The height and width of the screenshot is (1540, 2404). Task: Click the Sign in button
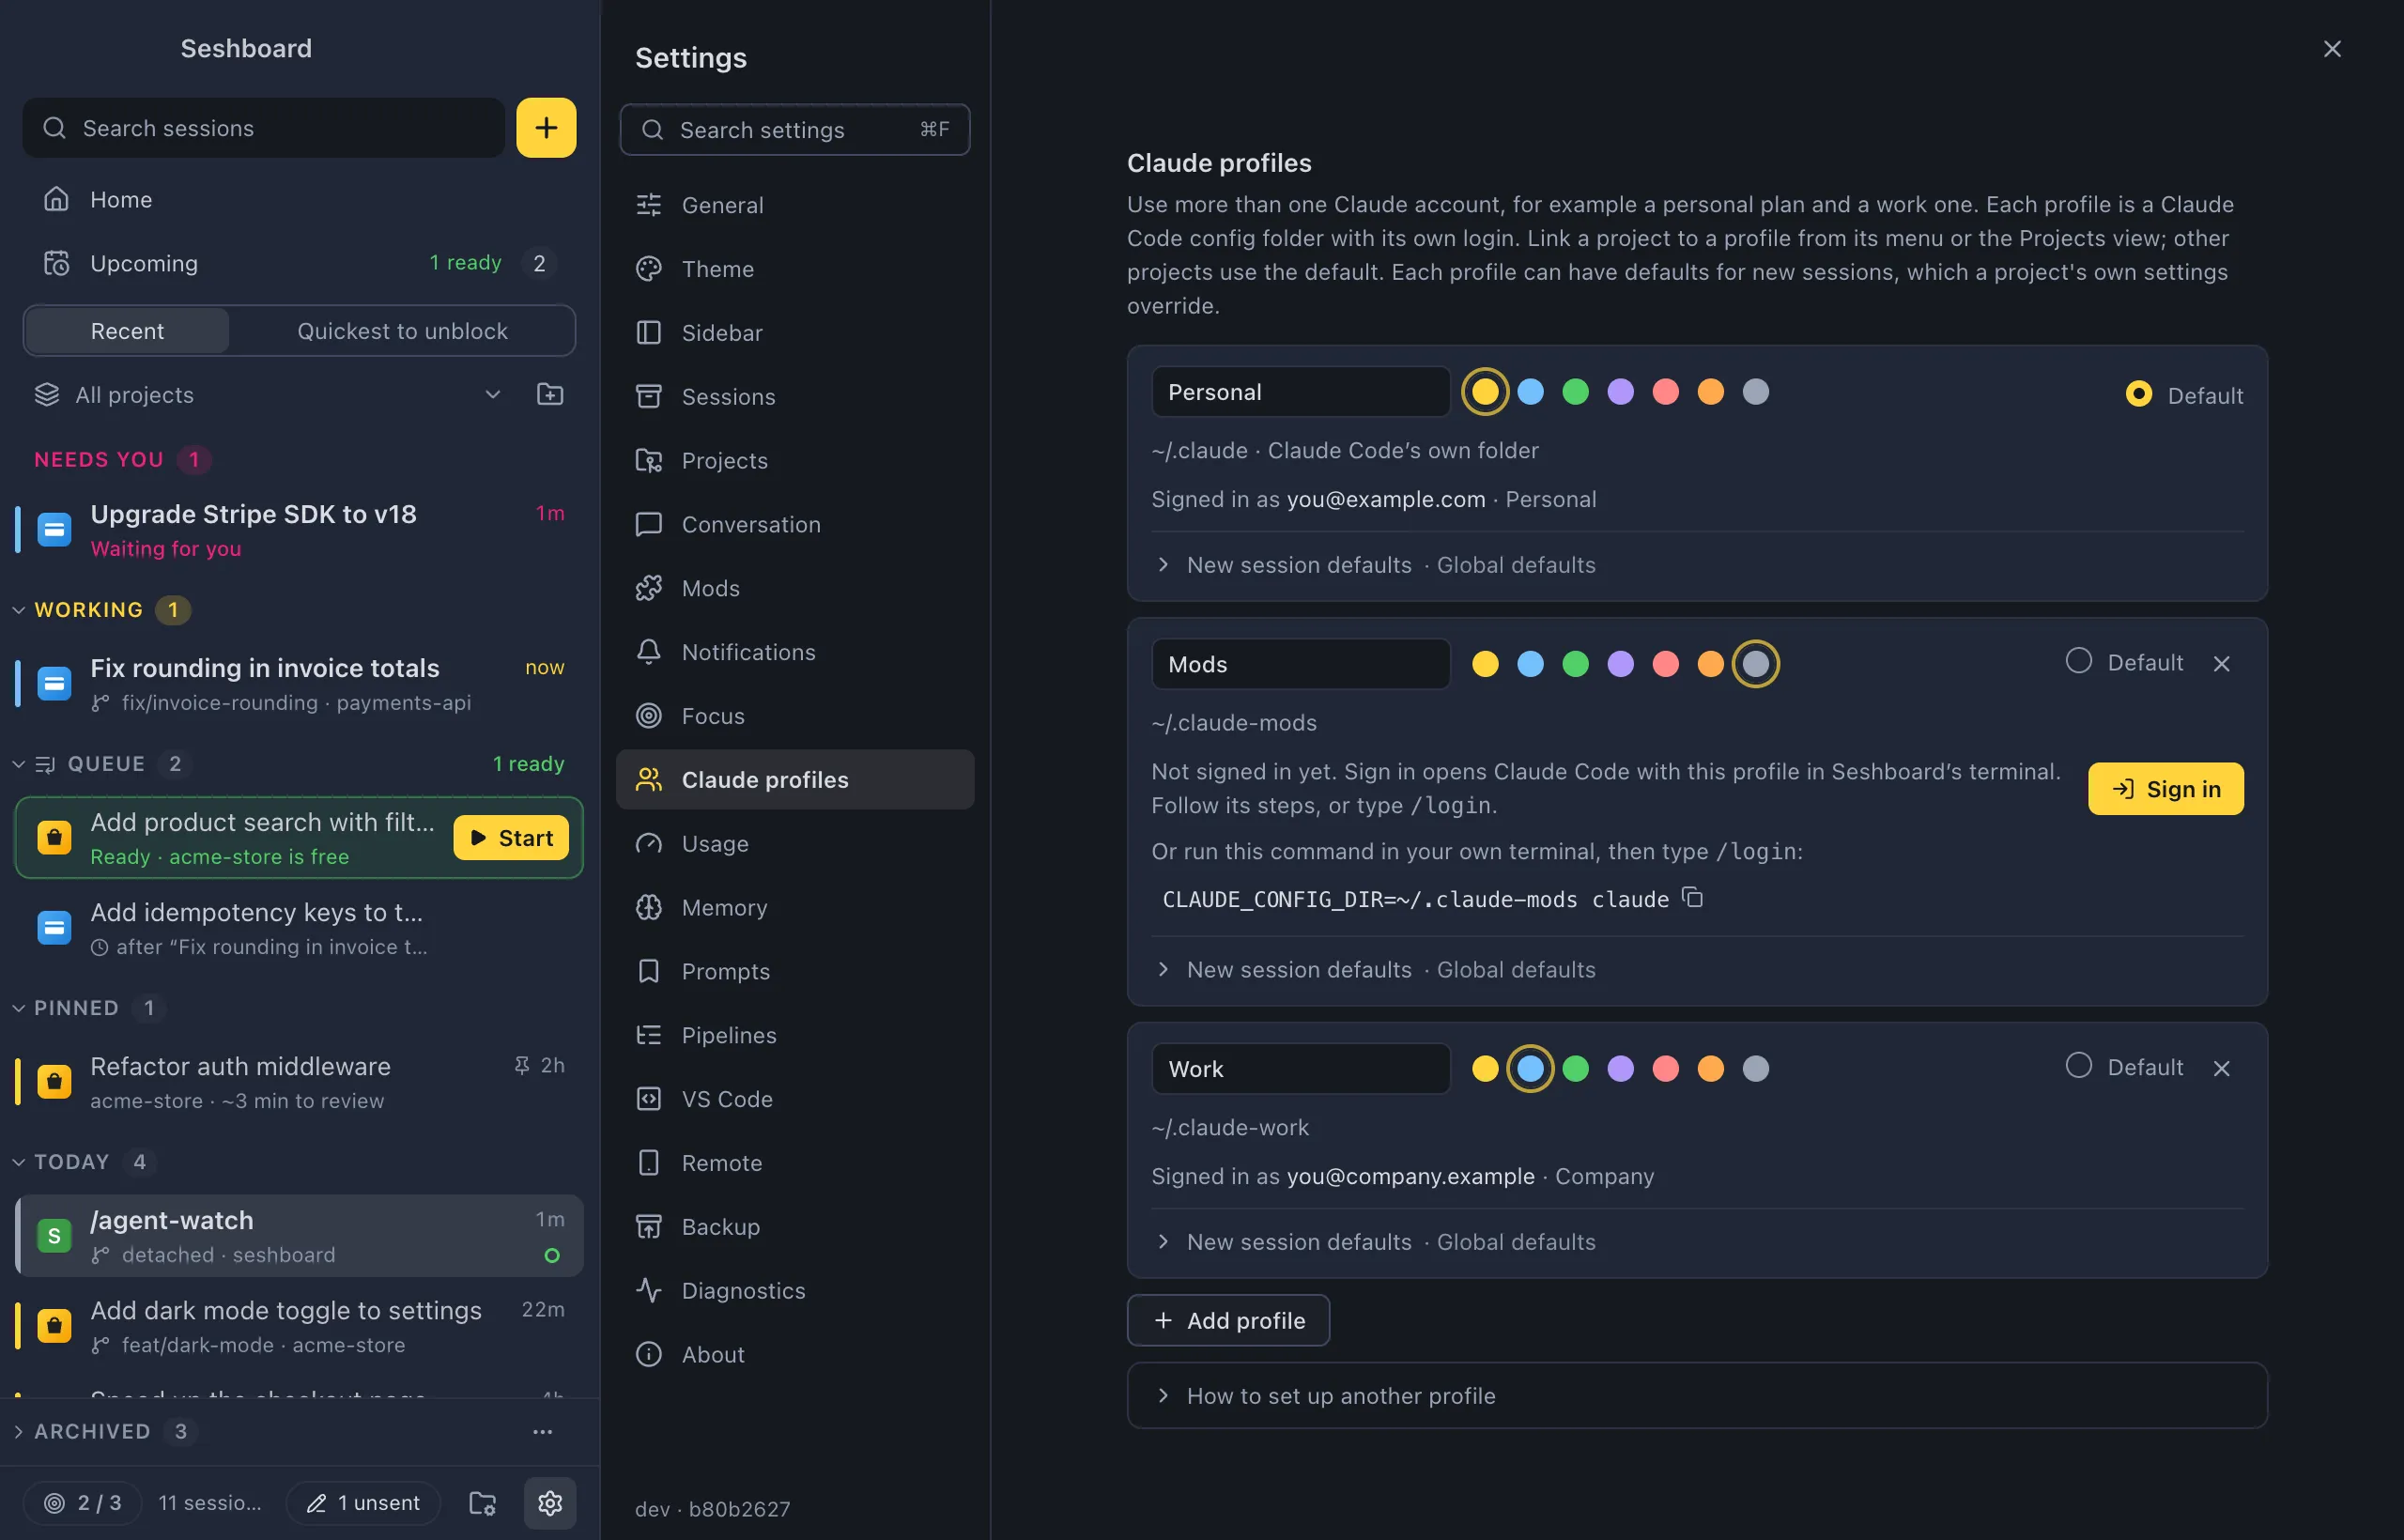click(2165, 789)
